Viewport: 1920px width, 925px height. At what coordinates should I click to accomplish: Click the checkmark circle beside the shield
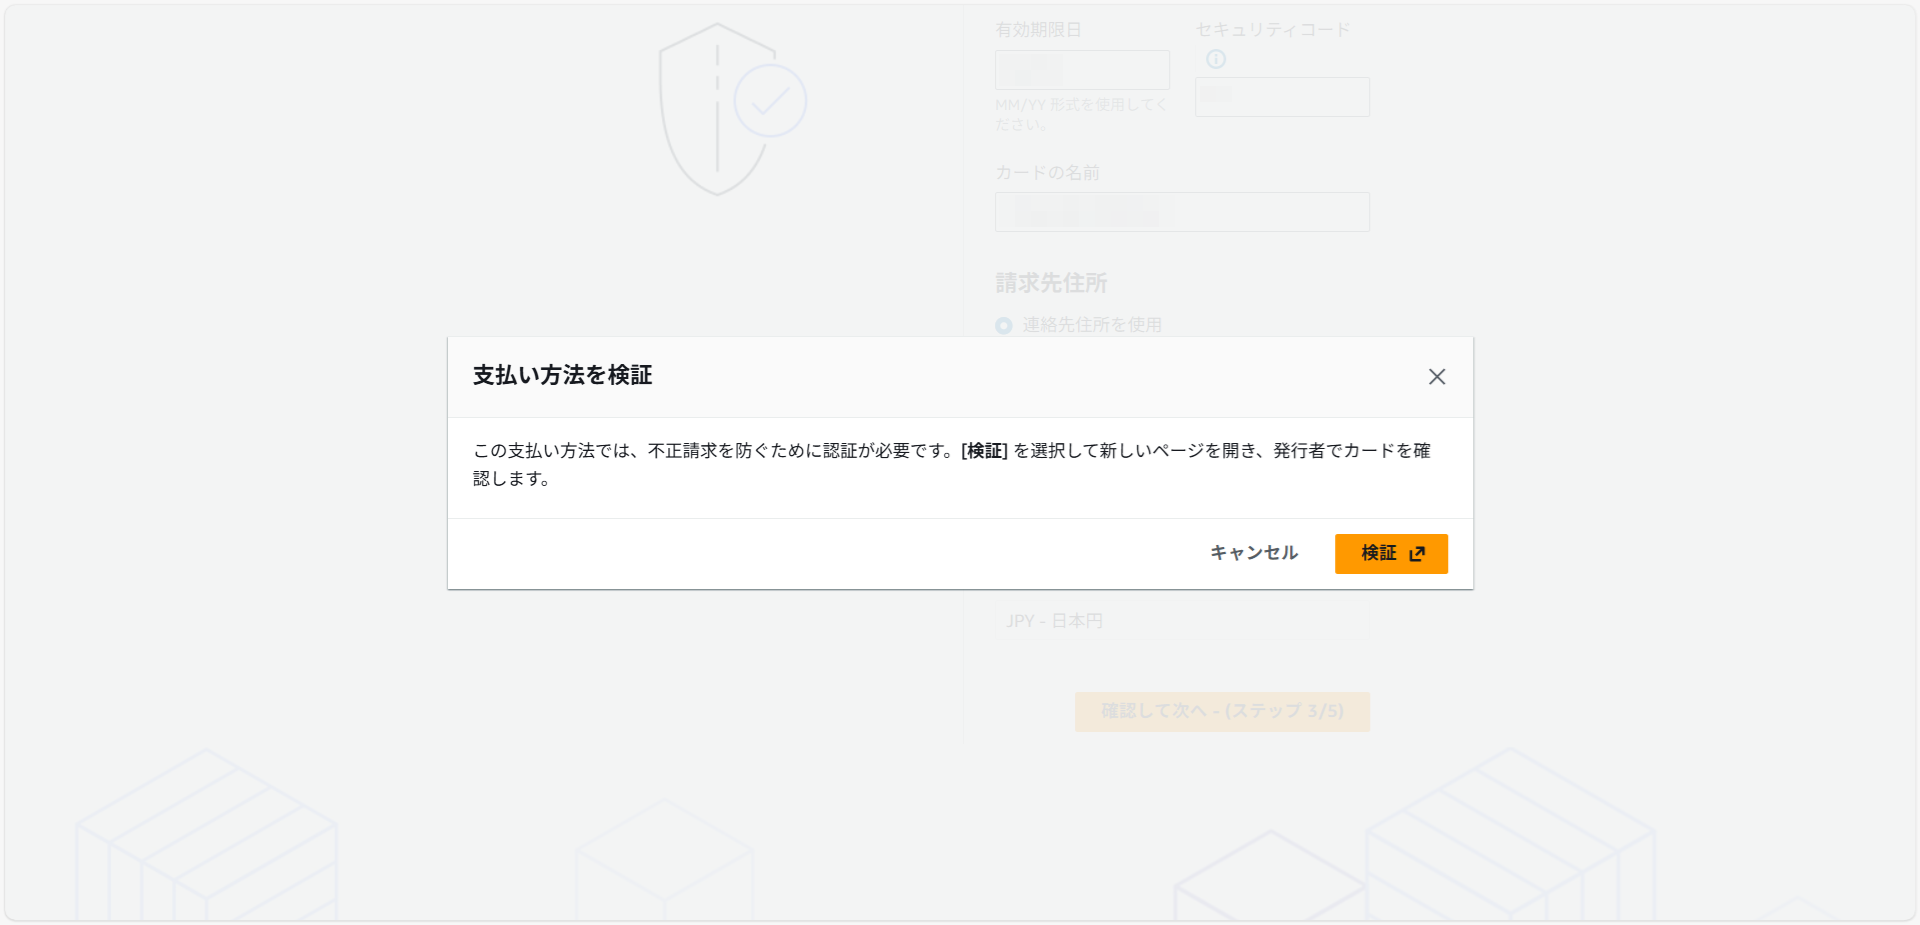(x=770, y=101)
